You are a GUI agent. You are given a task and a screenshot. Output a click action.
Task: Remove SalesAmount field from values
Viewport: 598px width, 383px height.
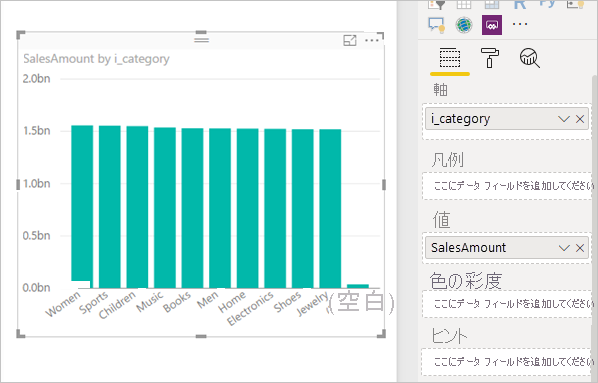(x=580, y=248)
